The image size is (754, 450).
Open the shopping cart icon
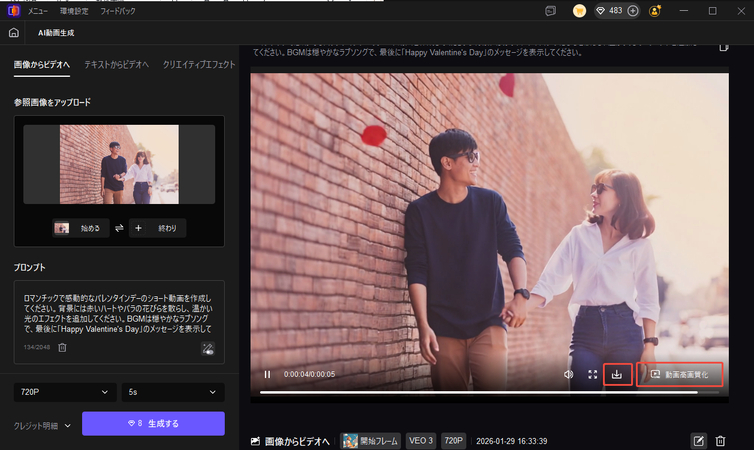[x=579, y=11]
